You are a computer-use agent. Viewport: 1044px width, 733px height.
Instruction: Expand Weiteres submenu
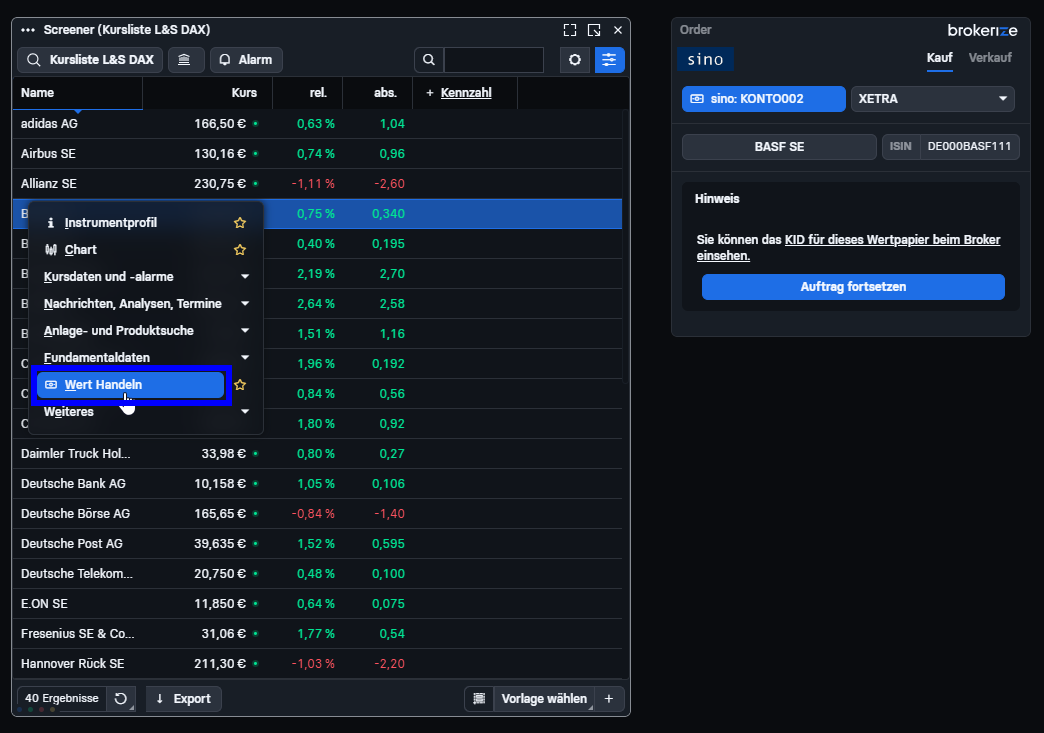point(146,412)
